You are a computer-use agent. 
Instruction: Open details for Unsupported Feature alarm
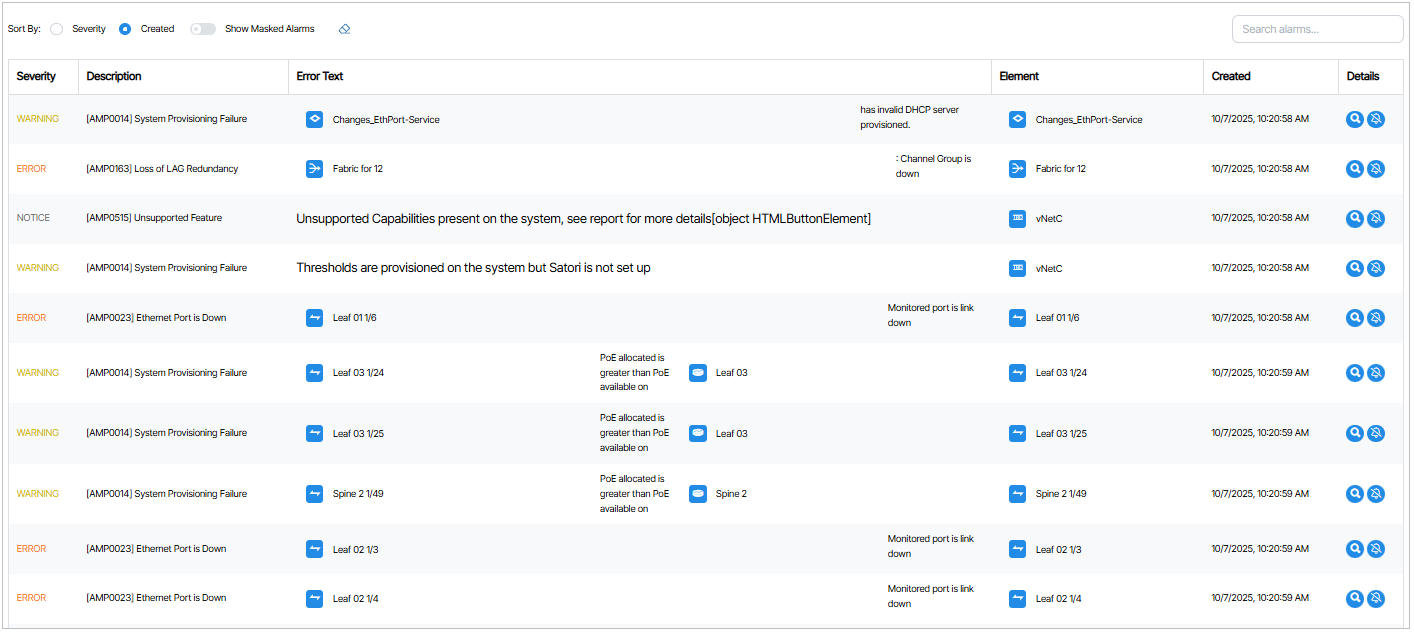pos(1354,218)
